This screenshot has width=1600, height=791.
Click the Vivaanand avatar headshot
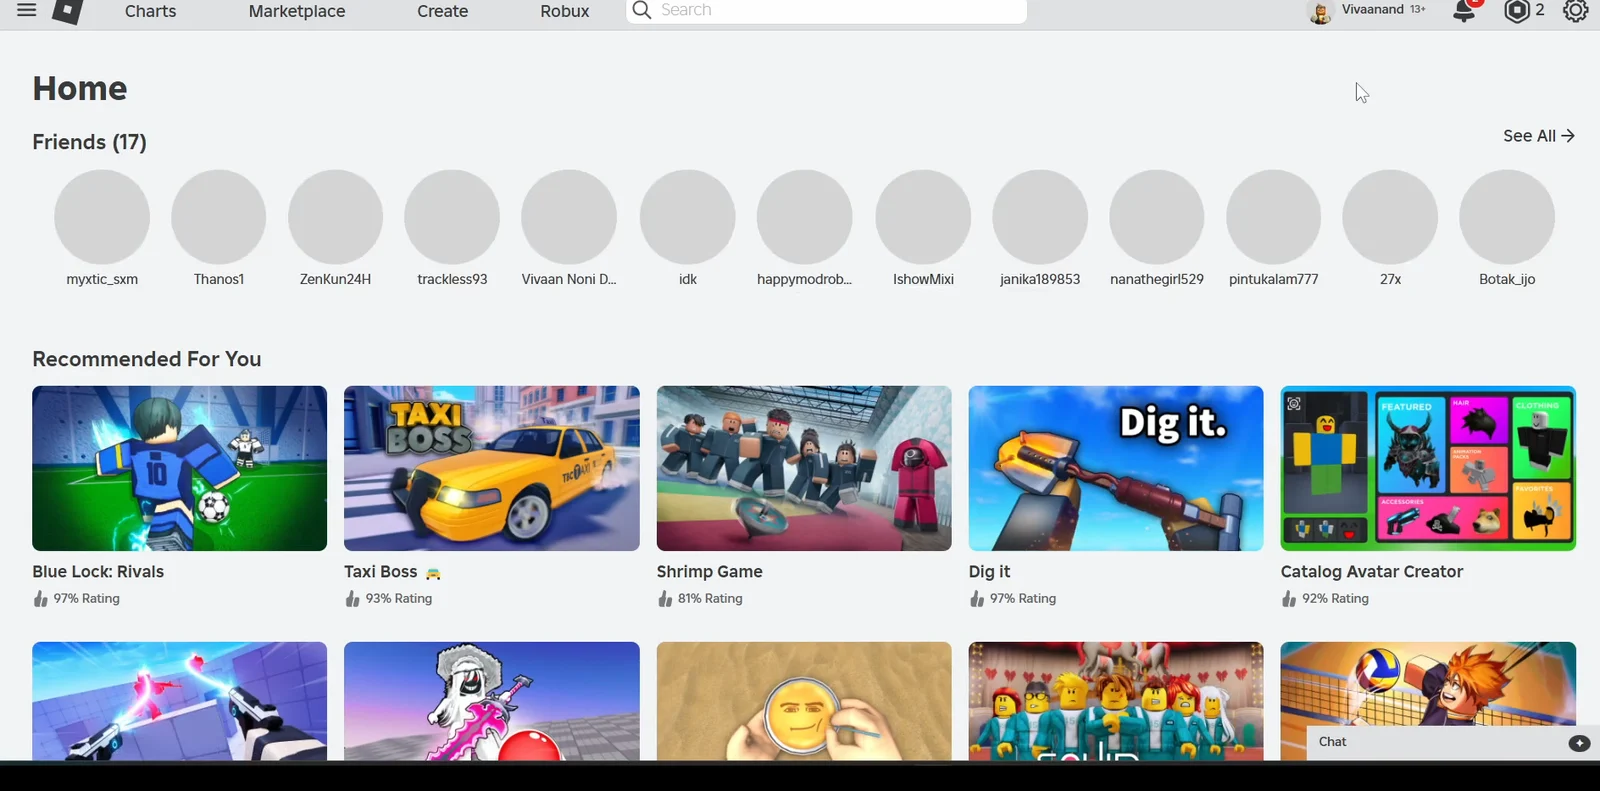[1320, 12]
